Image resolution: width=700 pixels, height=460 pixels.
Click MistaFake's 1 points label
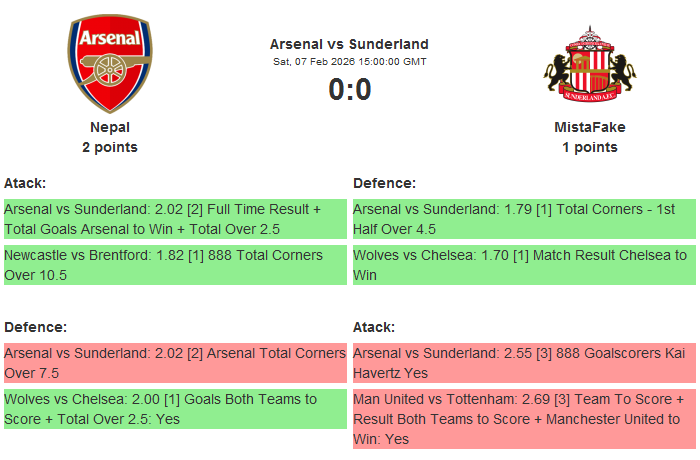tap(590, 147)
